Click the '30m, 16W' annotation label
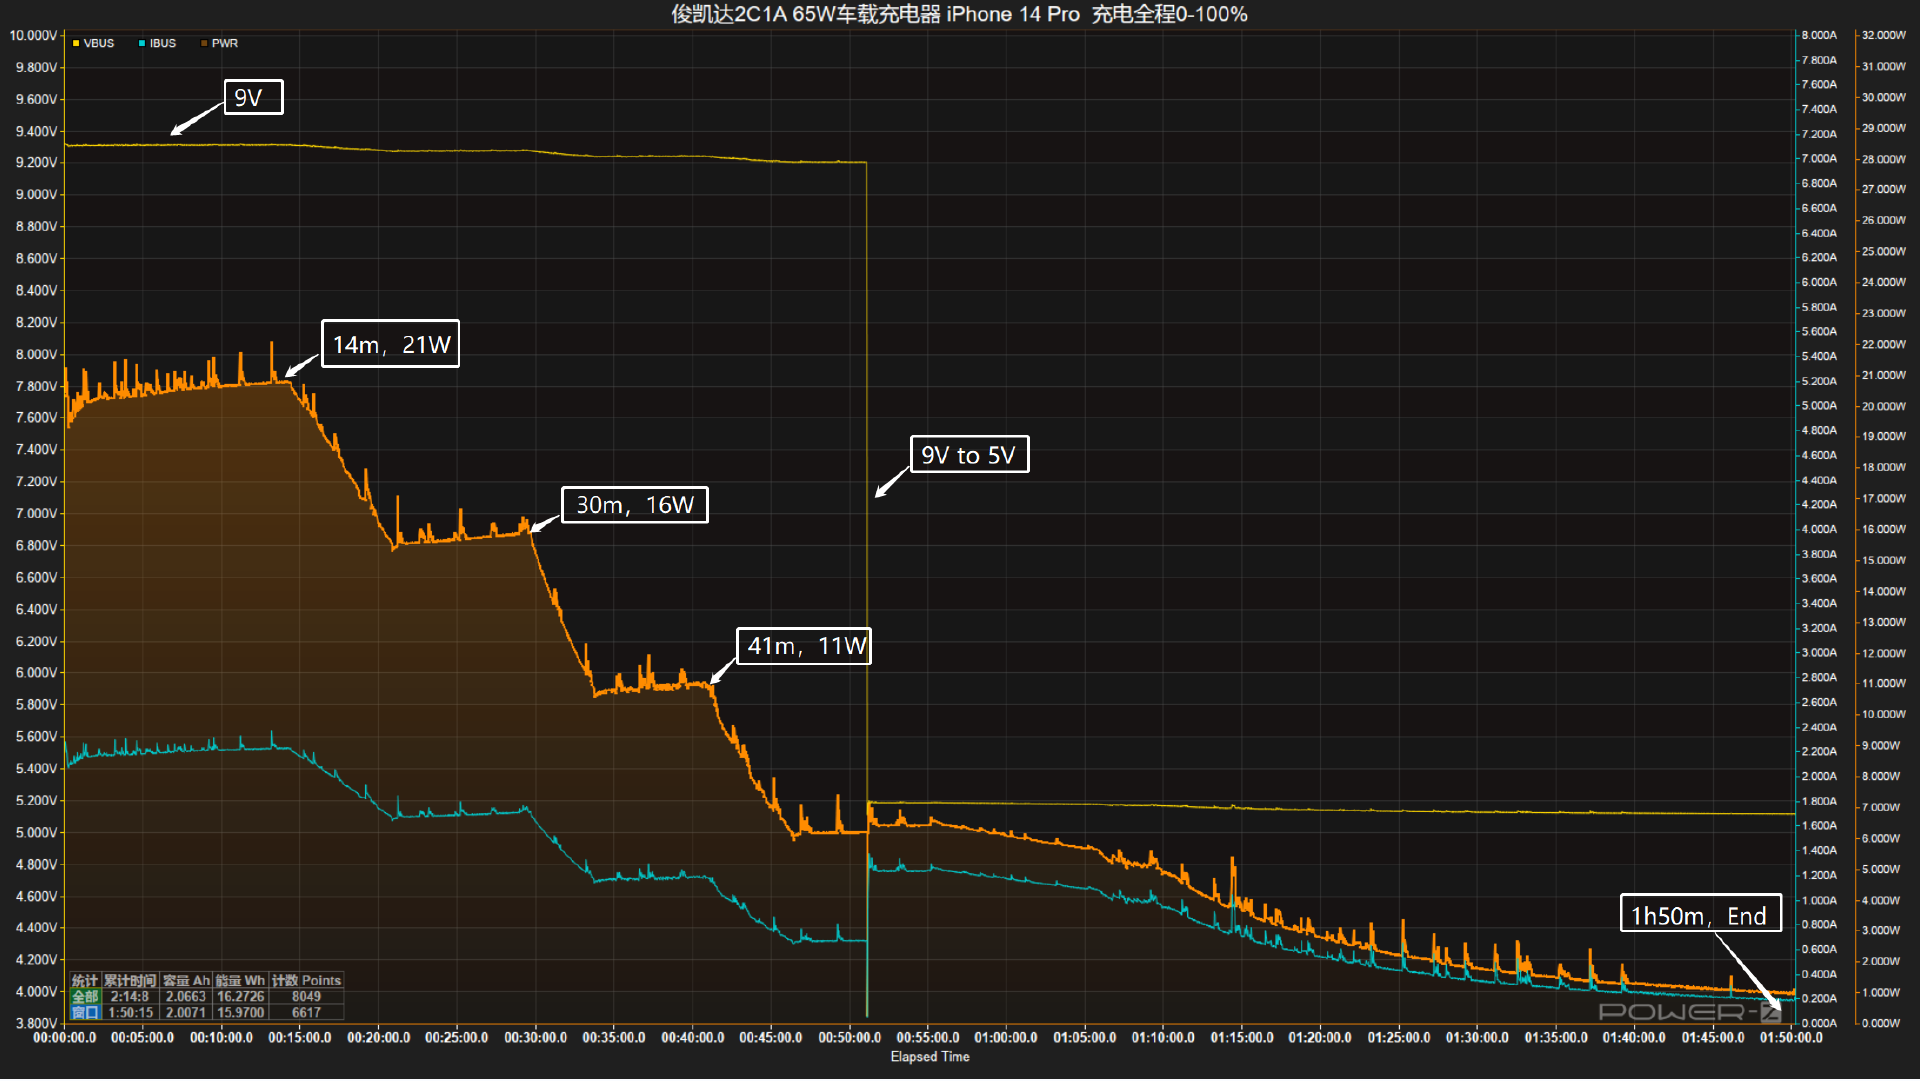The height and width of the screenshot is (1081, 1920). (634, 505)
